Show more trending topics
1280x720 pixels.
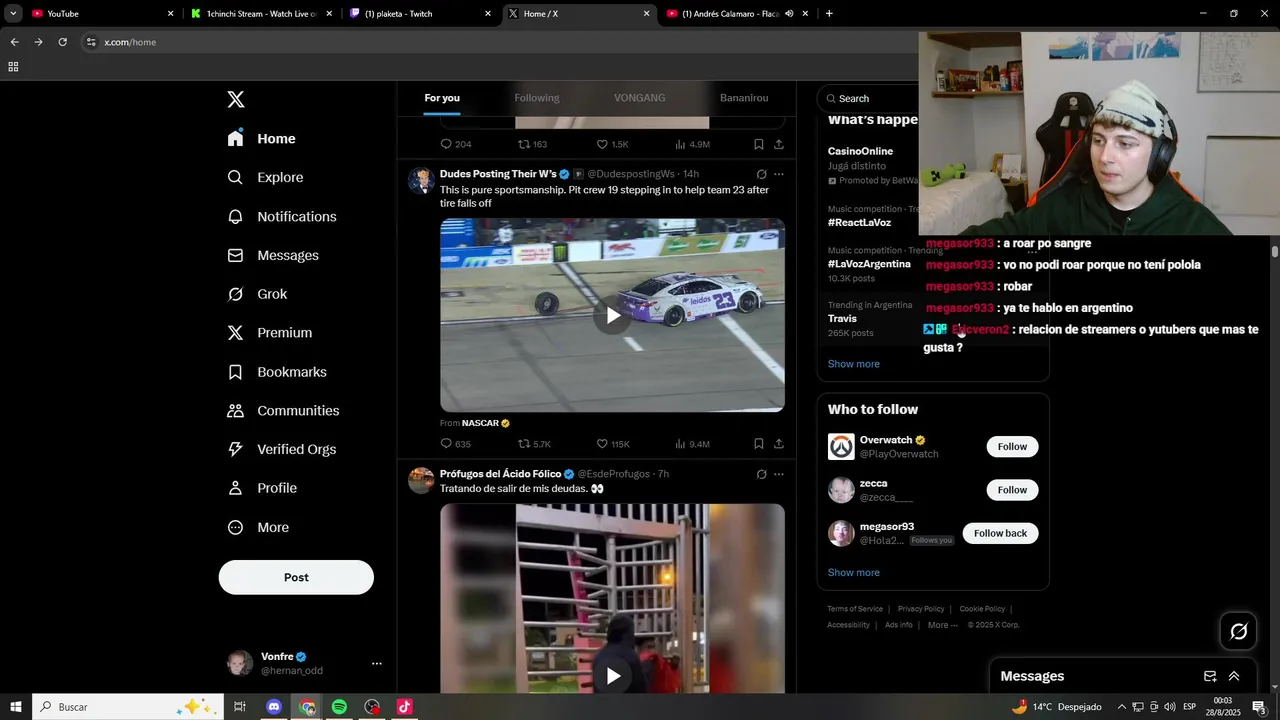point(854,364)
